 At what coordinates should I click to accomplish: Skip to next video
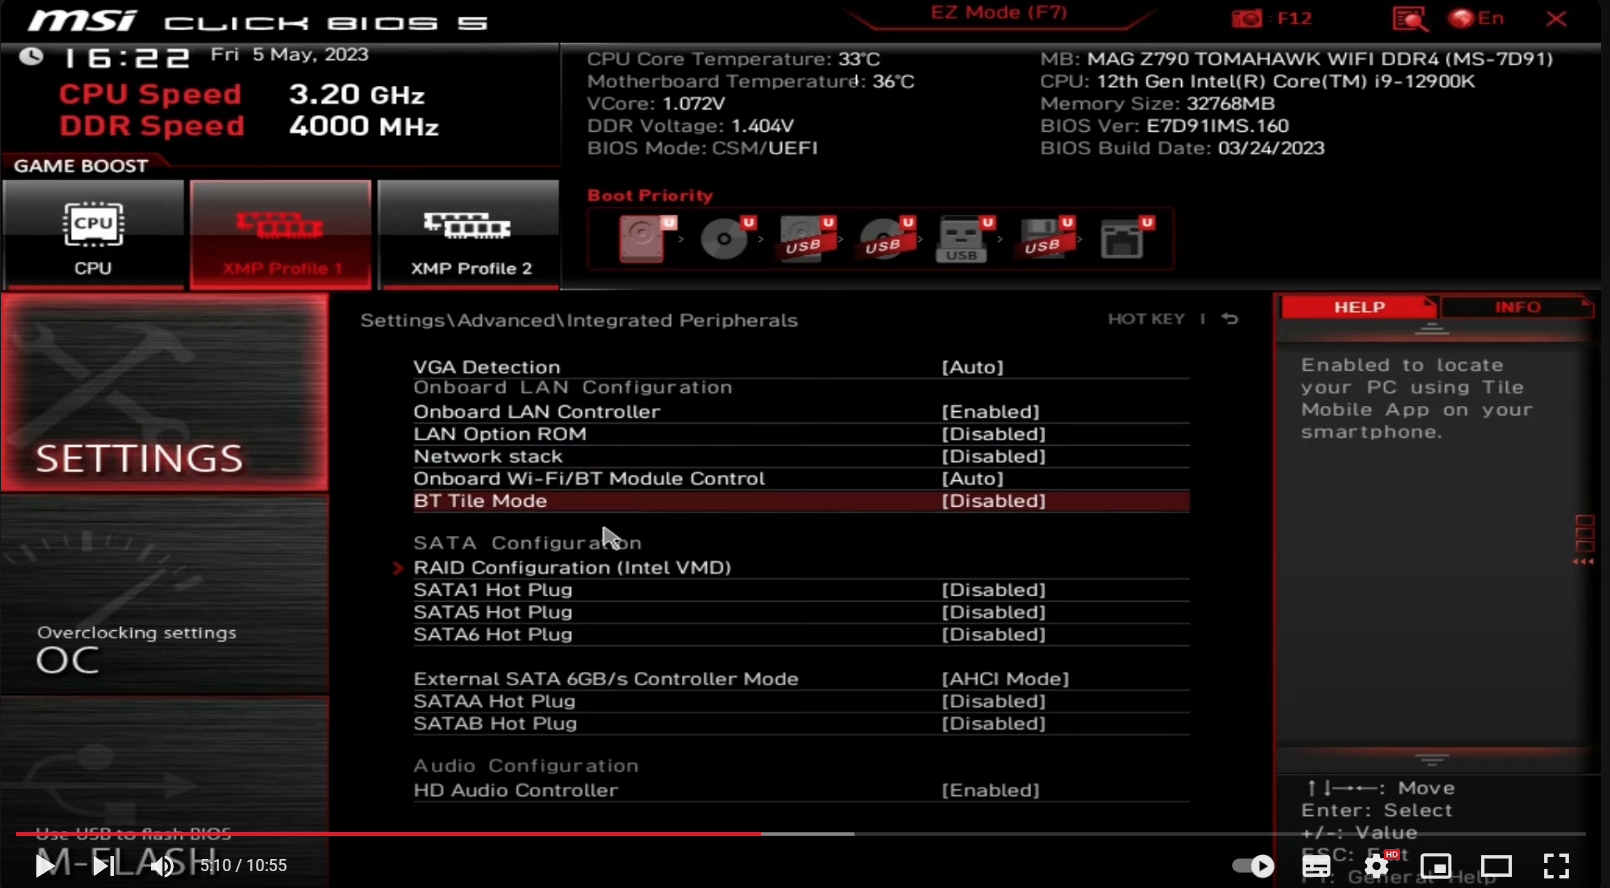pyautogui.click(x=103, y=865)
